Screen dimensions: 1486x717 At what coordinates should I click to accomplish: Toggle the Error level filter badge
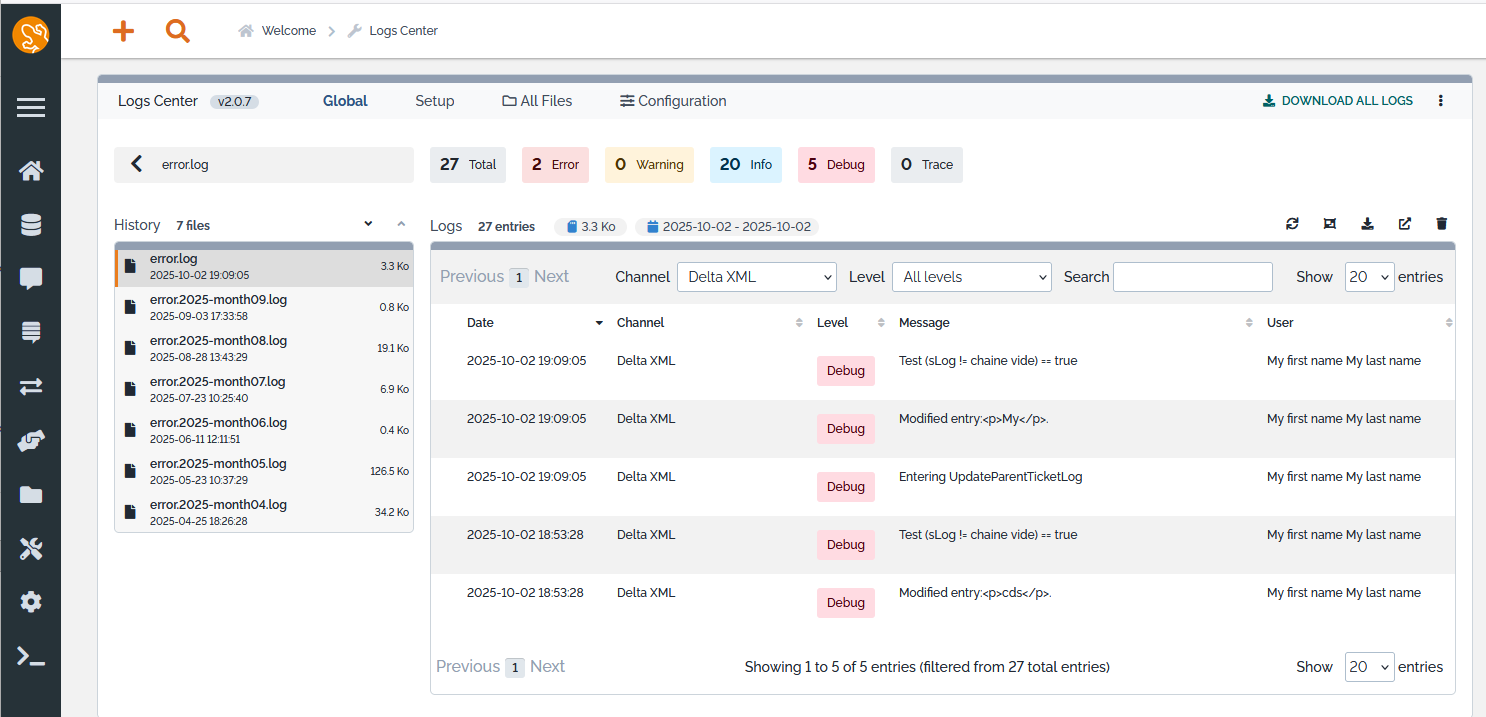click(x=555, y=165)
